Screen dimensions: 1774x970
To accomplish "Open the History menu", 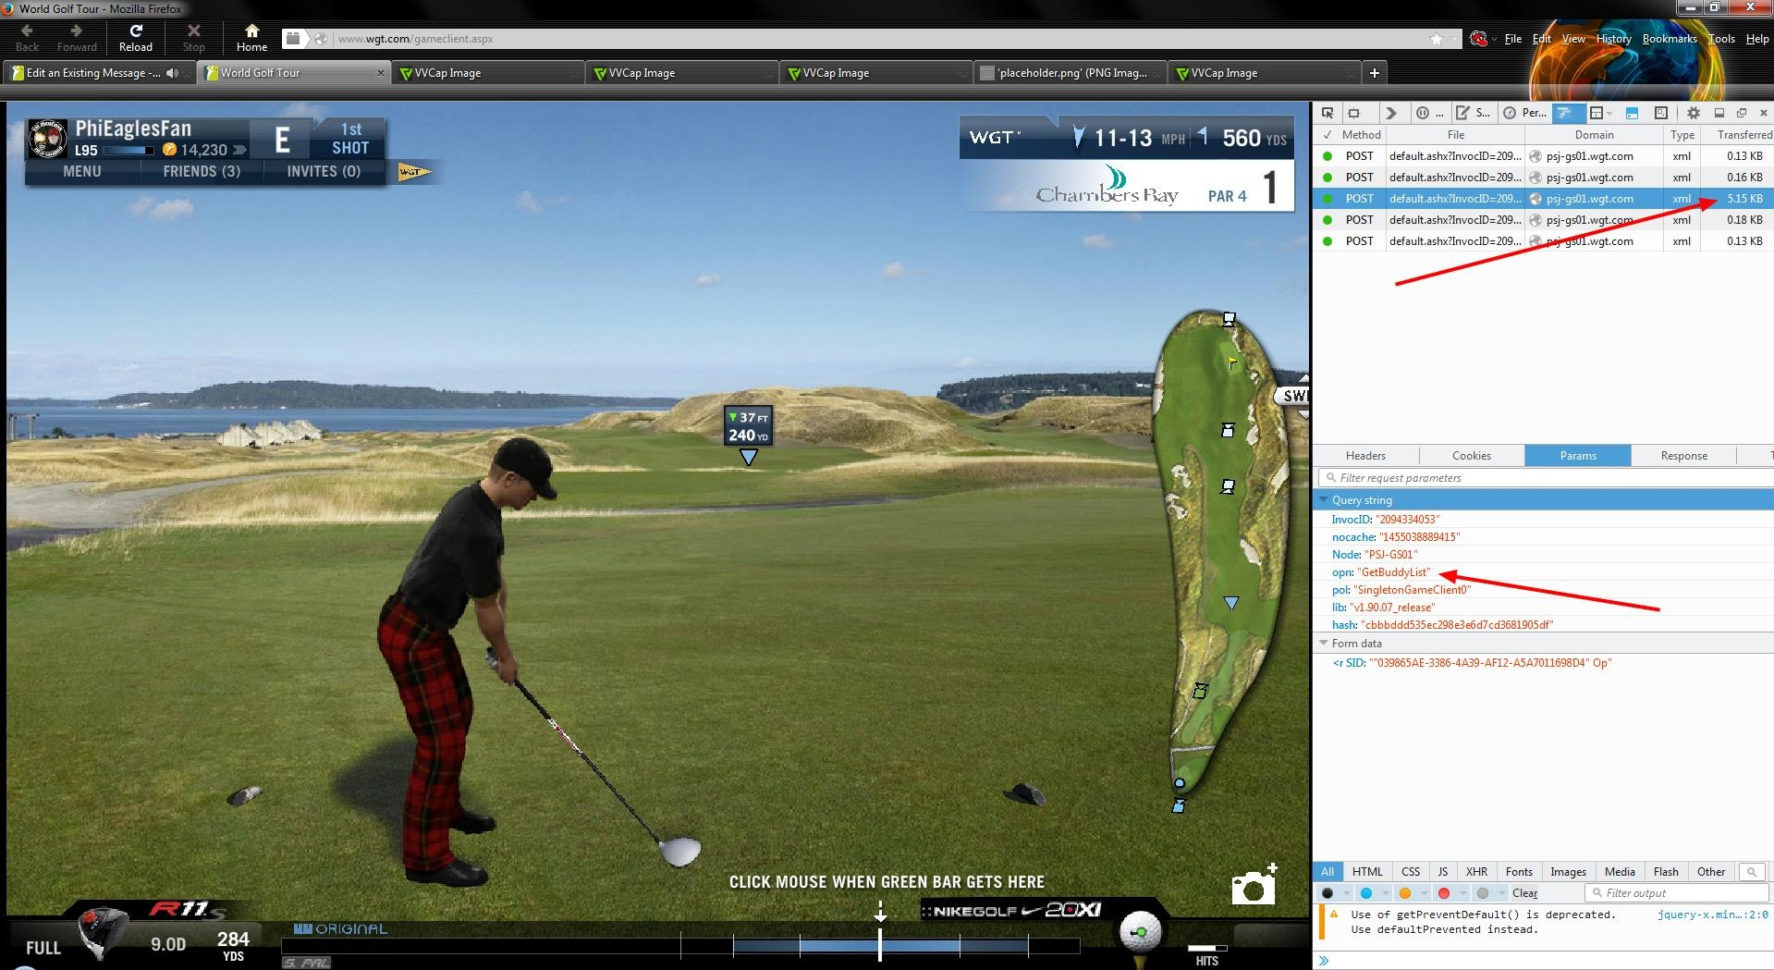I will (x=1613, y=39).
